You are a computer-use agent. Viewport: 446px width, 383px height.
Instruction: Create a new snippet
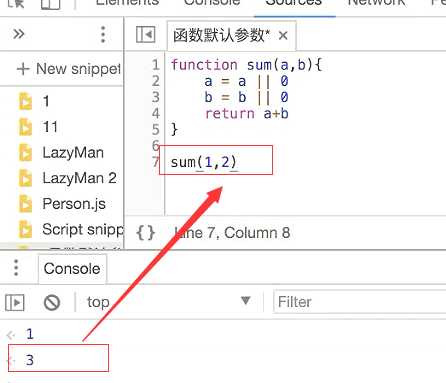68,69
